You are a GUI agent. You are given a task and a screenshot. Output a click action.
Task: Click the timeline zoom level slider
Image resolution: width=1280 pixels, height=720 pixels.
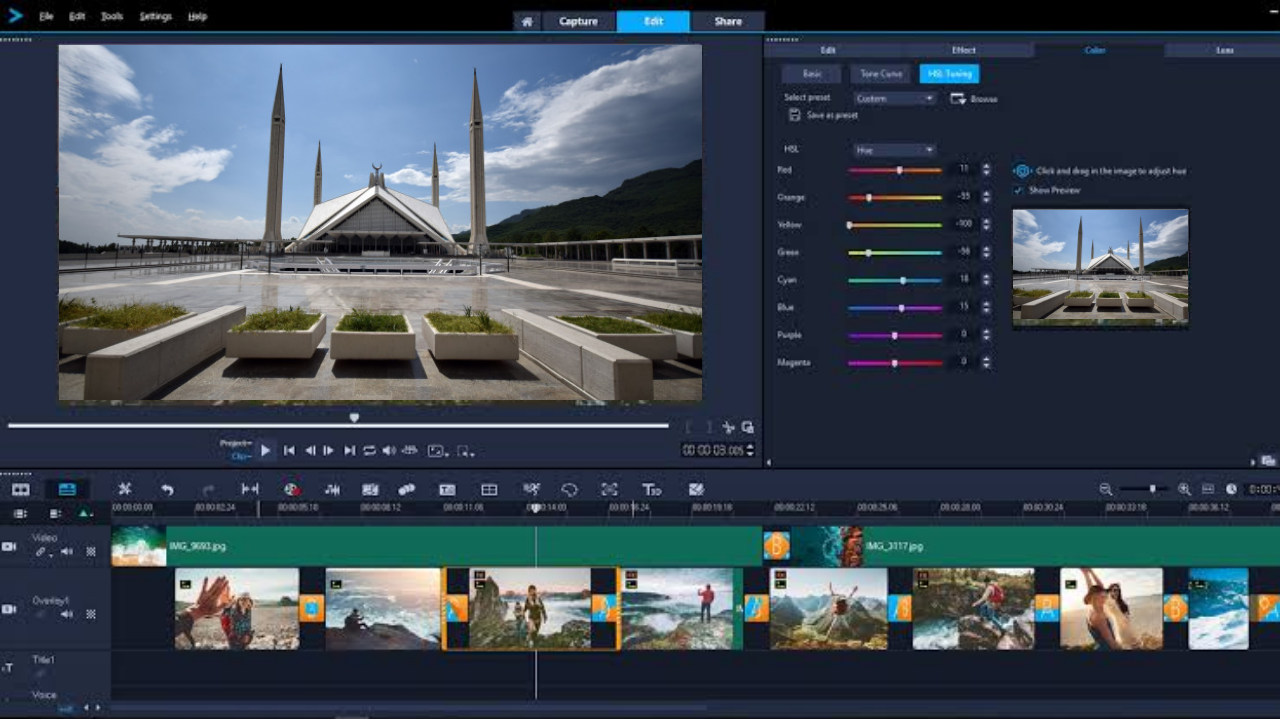pos(1144,489)
